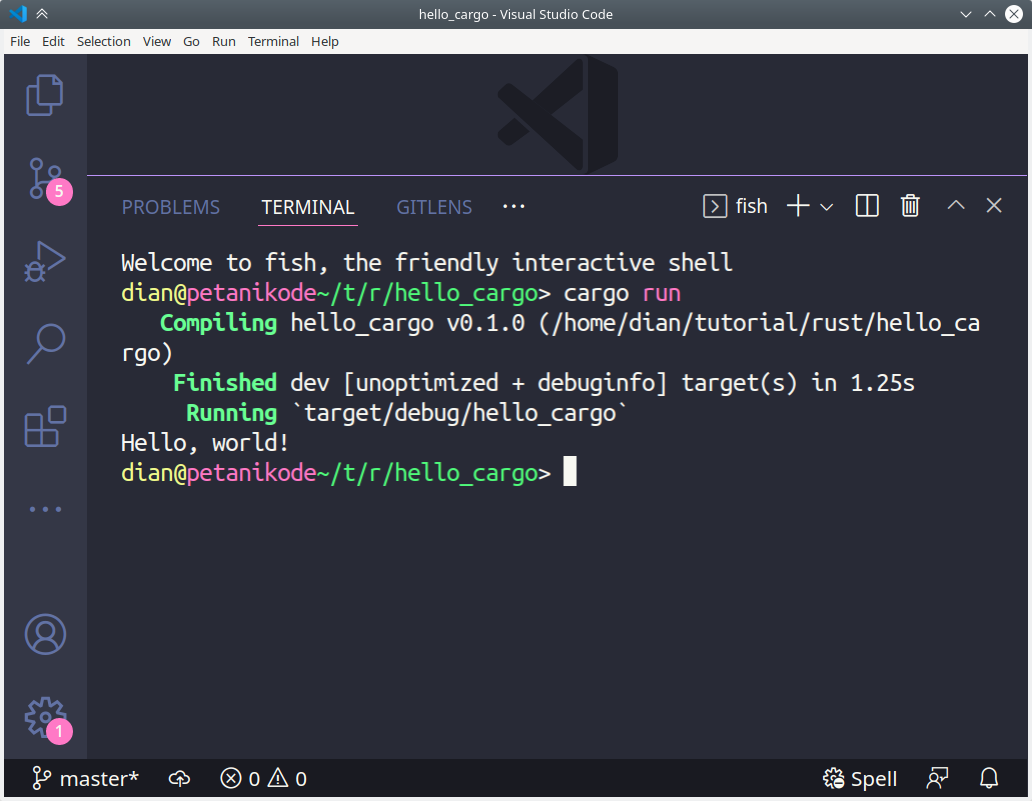
Task: Expand the activity bar overflow menu
Action: click(44, 508)
